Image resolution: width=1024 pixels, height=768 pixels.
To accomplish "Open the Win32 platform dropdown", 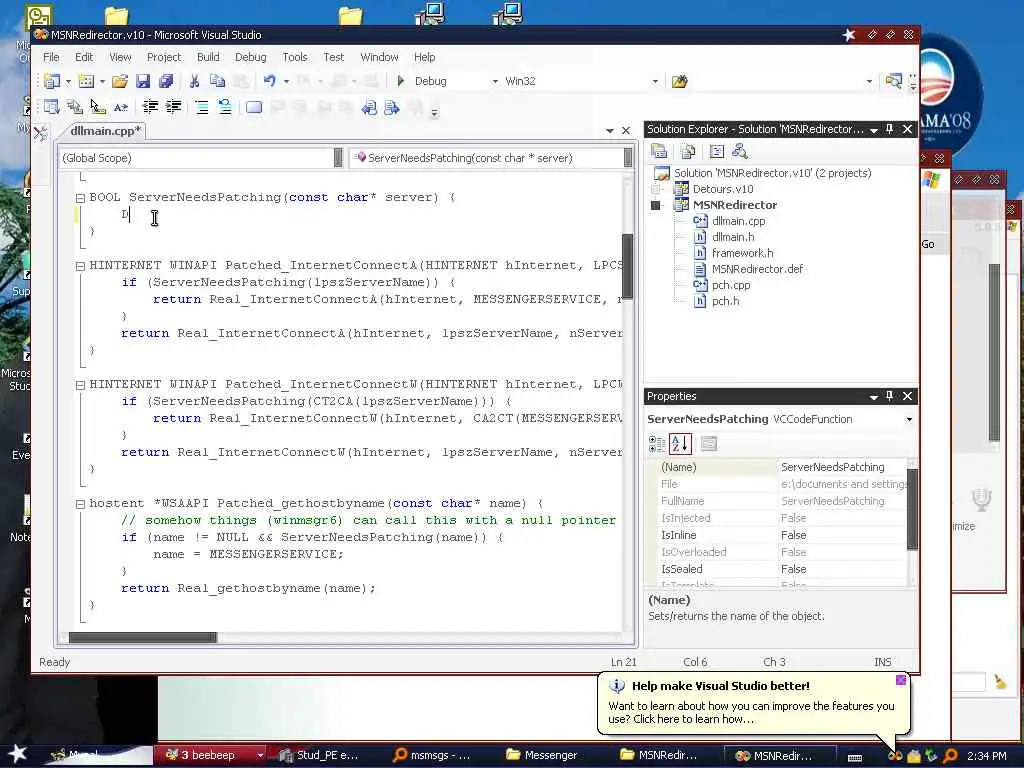I will [655, 81].
